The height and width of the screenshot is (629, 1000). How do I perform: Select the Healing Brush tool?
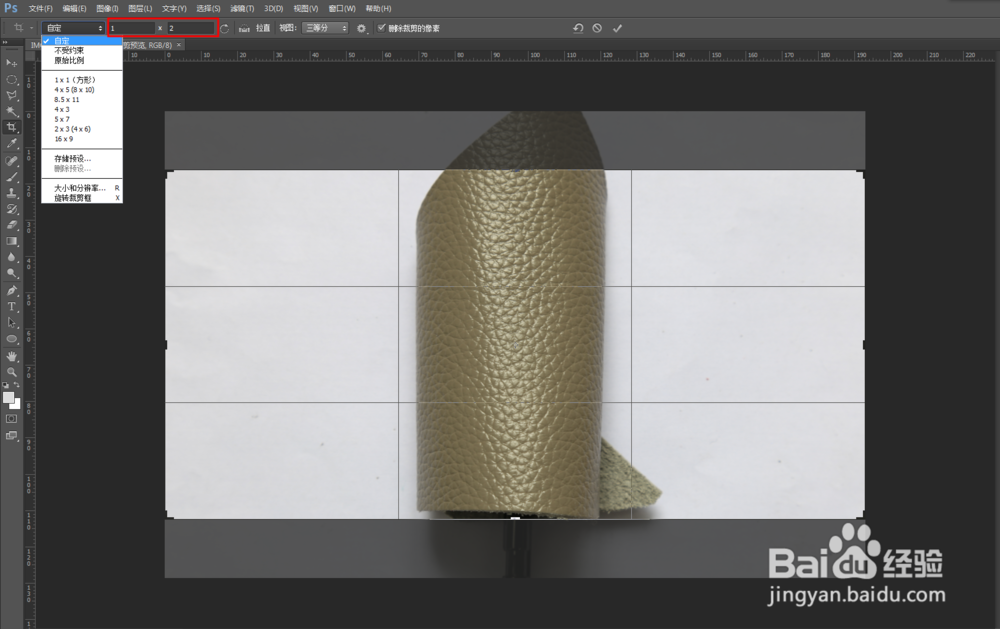[11, 161]
